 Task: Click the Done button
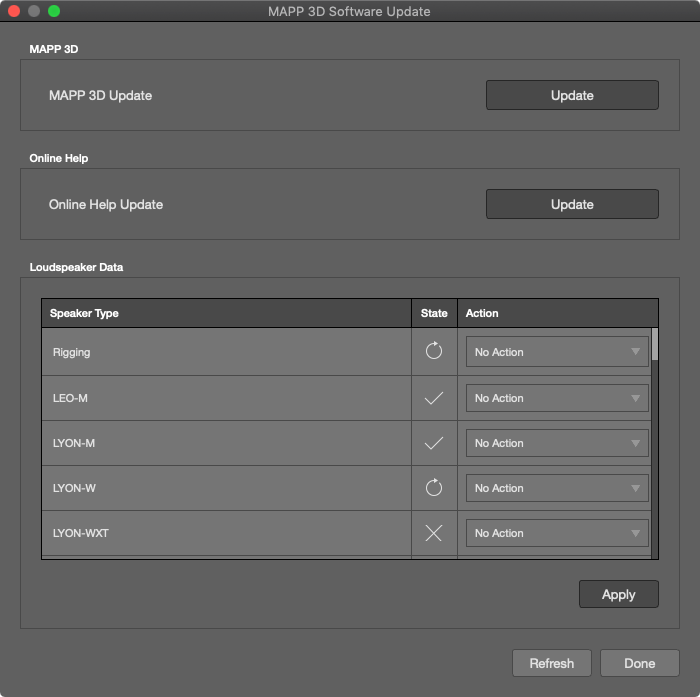click(640, 663)
